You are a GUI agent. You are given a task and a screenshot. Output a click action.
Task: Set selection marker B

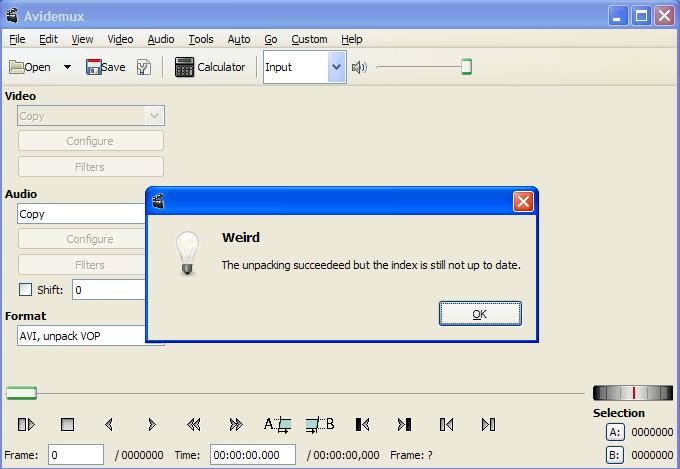tap(320, 424)
